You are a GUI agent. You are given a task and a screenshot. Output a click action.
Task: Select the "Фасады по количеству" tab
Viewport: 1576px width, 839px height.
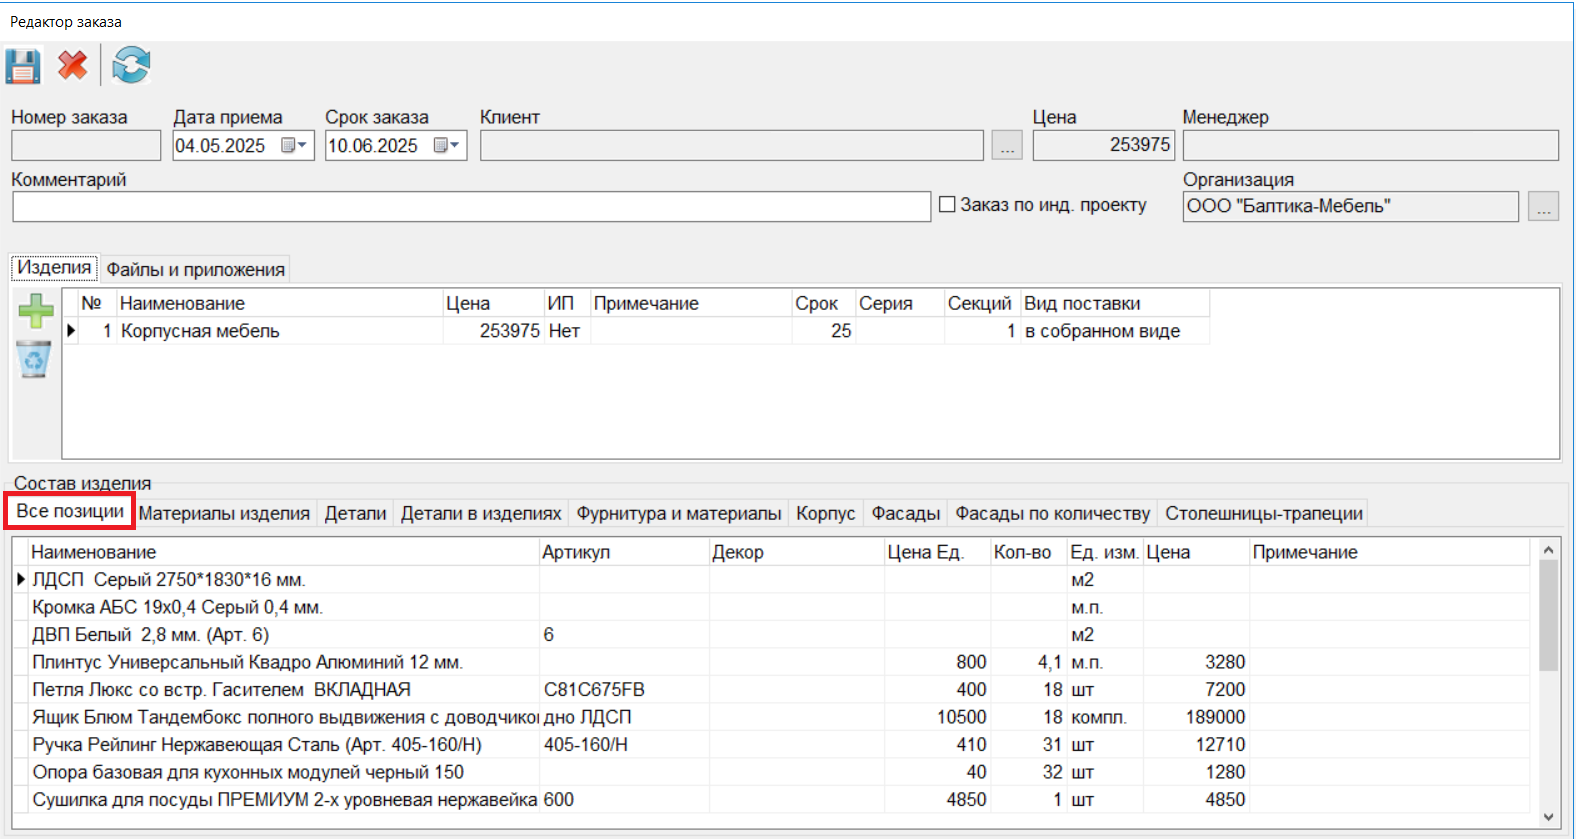pyautogui.click(x=1052, y=513)
